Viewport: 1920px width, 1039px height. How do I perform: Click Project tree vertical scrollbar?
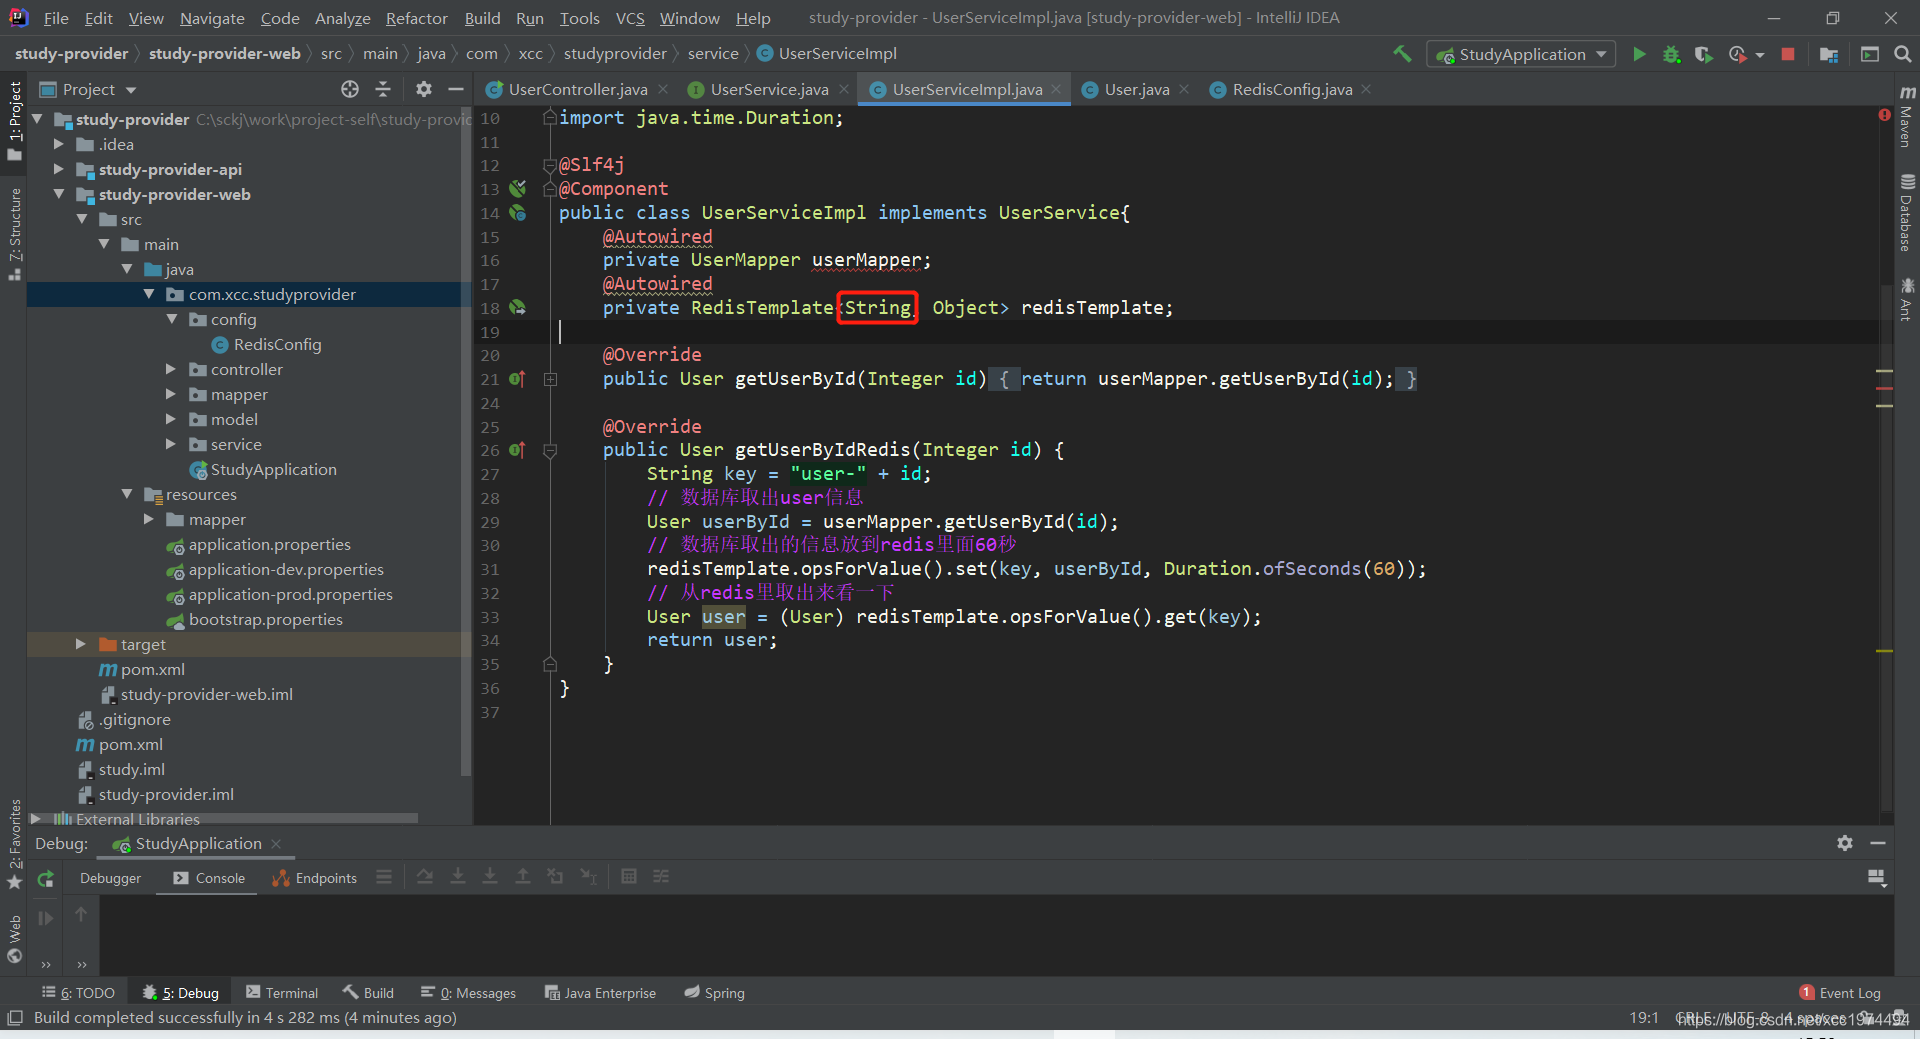pyautogui.click(x=464, y=440)
